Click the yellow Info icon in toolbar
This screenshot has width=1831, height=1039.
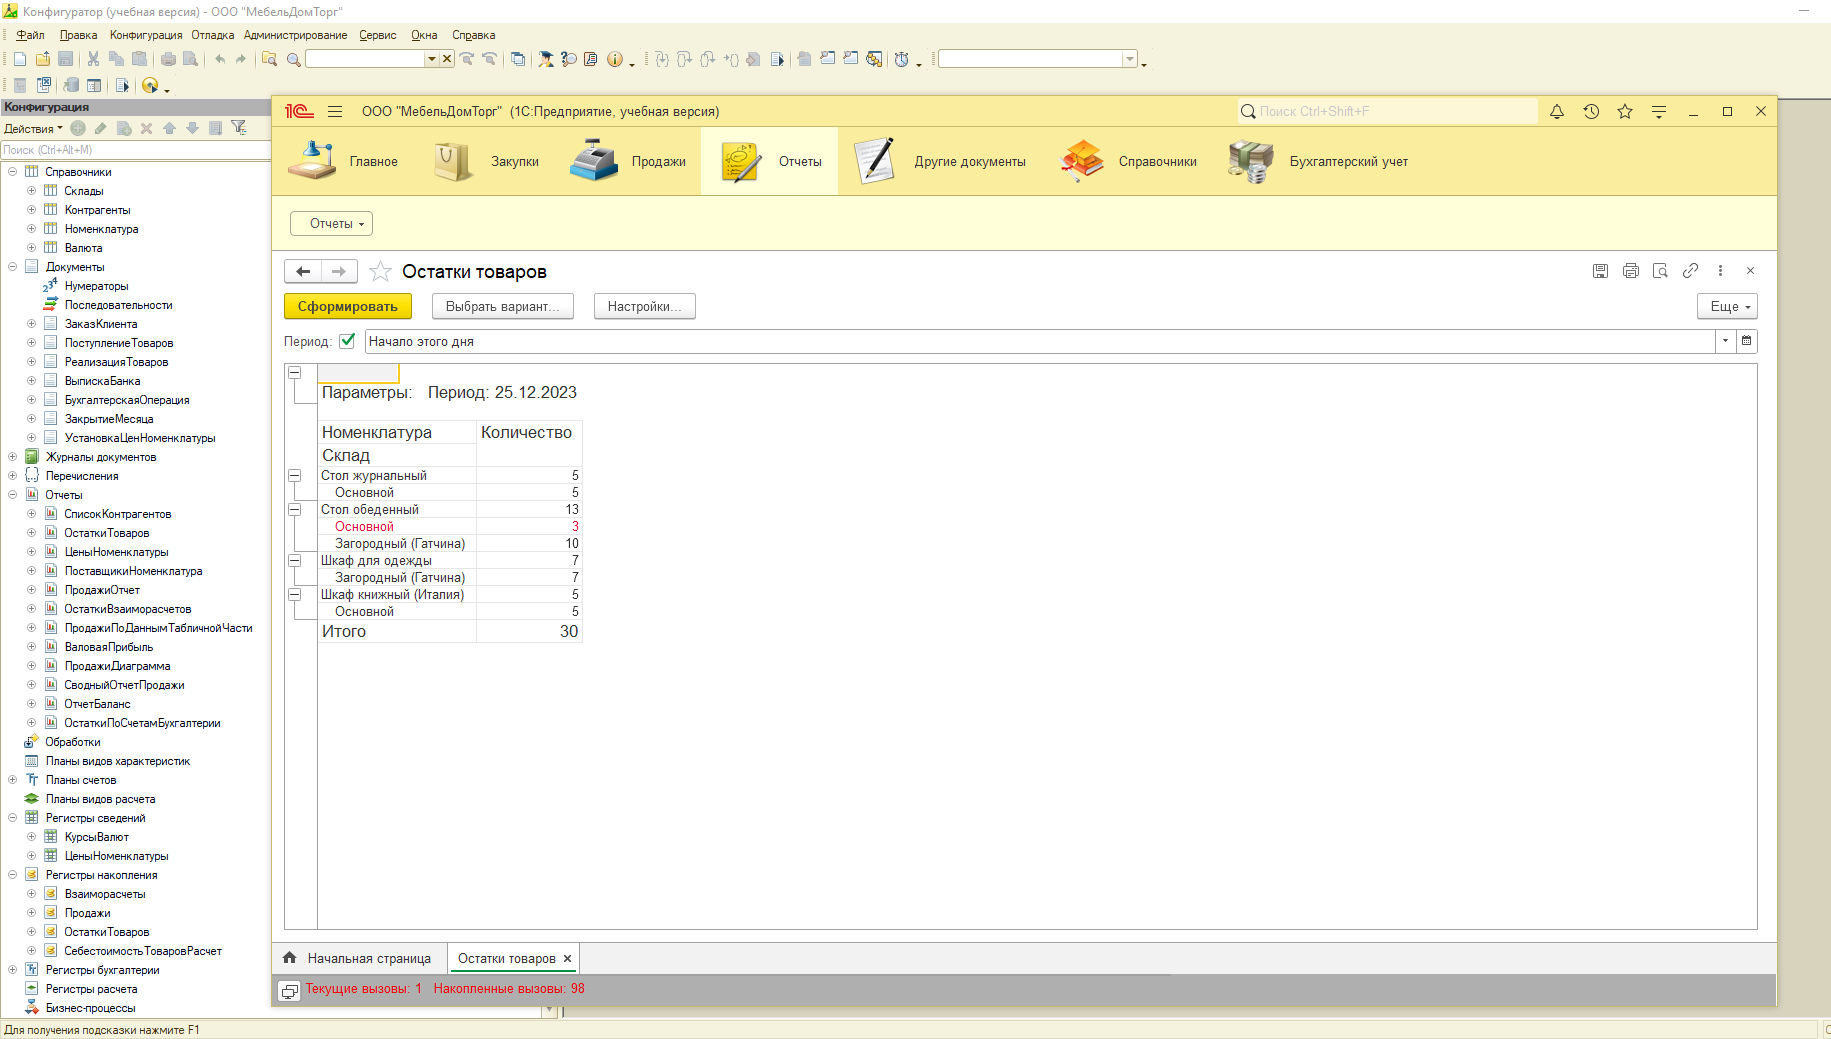[x=615, y=59]
